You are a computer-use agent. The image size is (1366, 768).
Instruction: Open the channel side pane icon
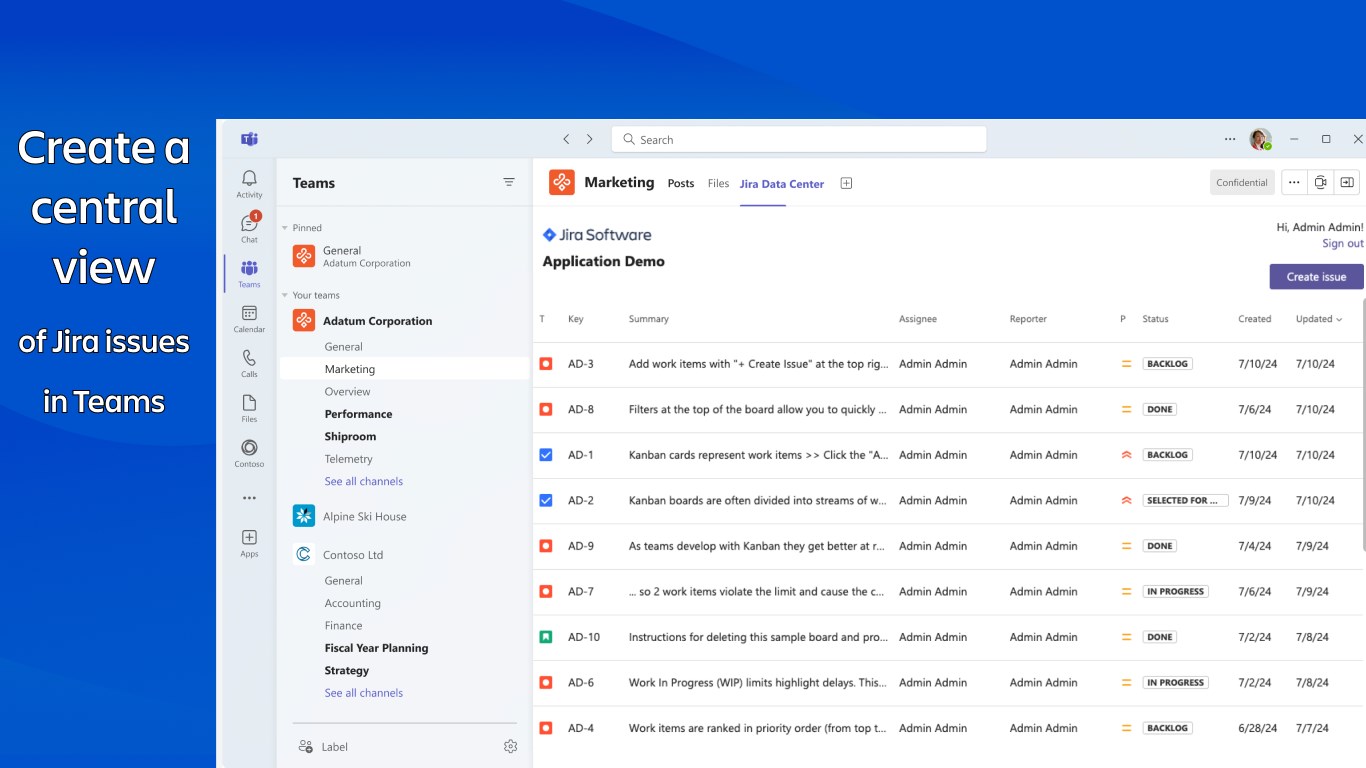coord(1347,182)
